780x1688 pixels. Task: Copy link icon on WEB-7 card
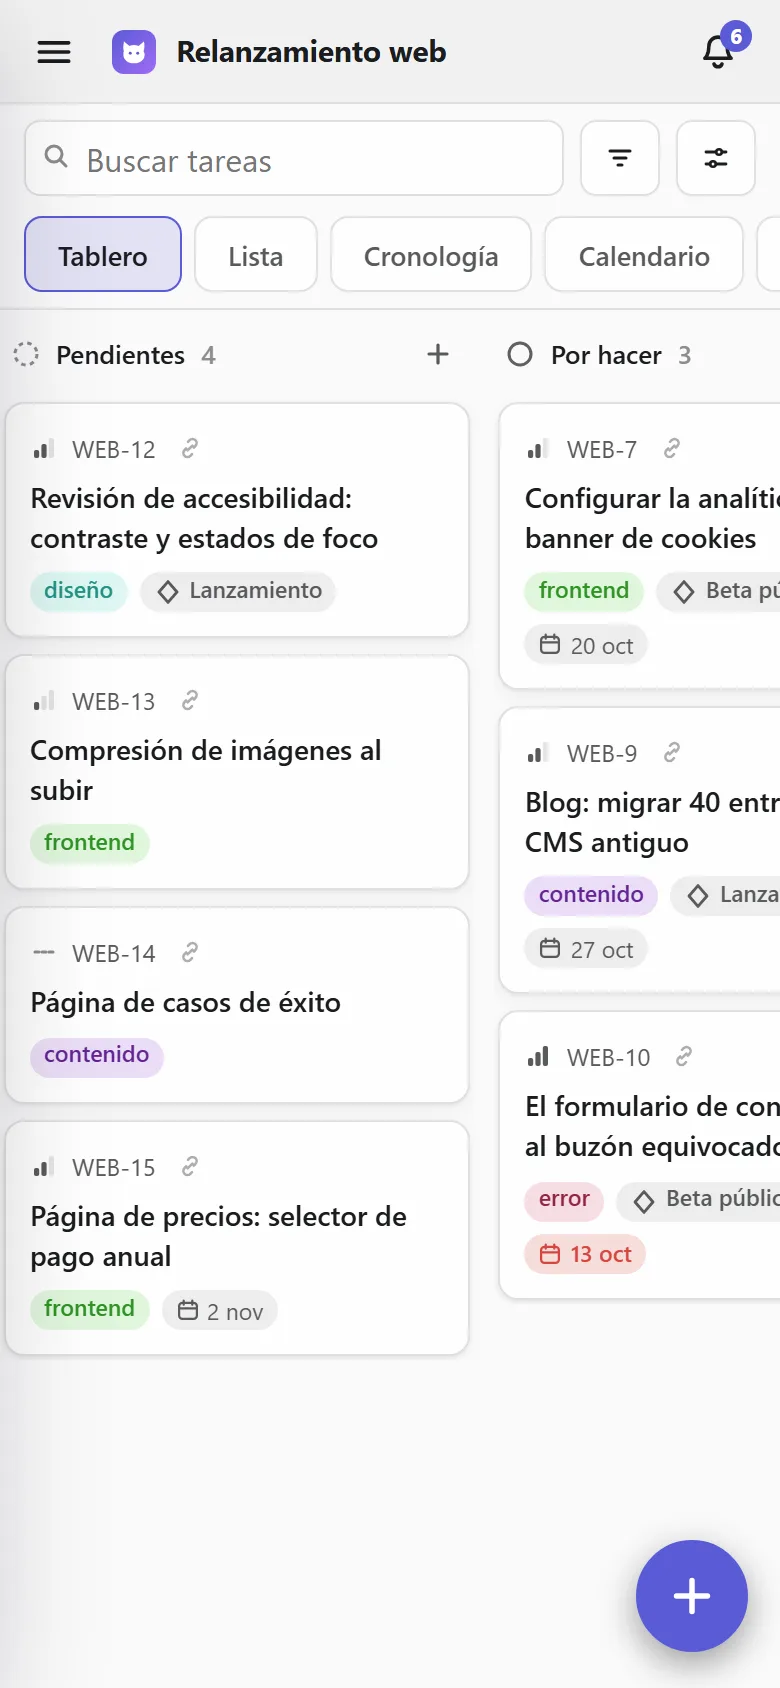[672, 449]
